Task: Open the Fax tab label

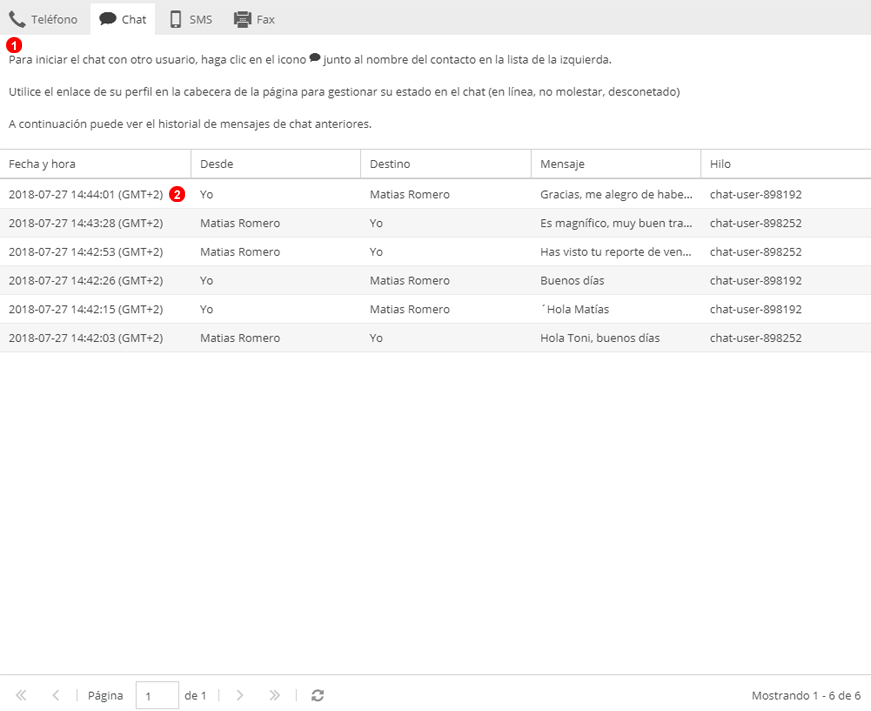Action: tap(265, 19)
